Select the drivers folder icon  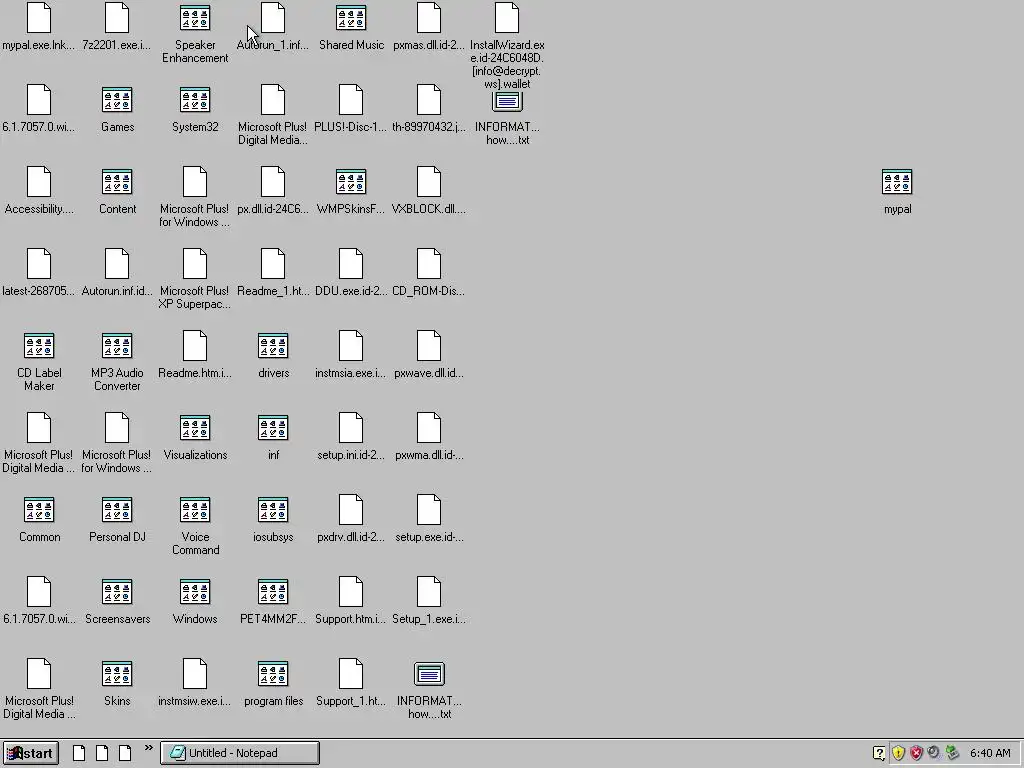pos(273,345)
